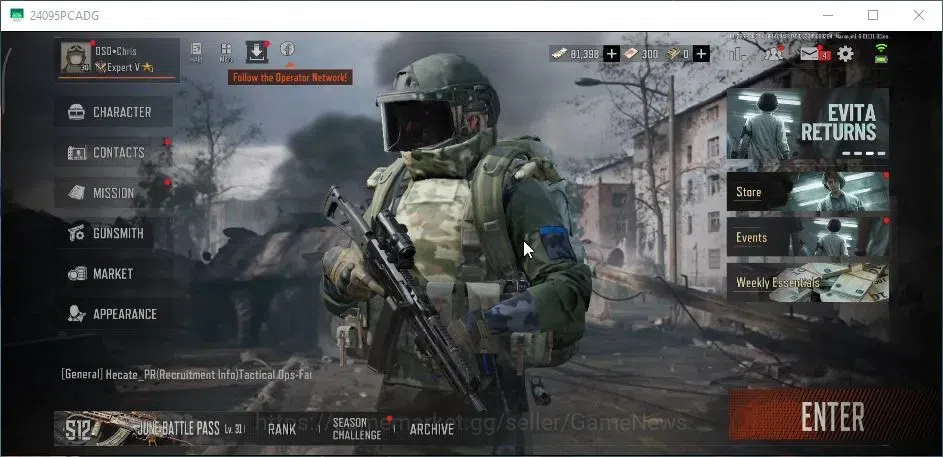Click the soldier character model
The width and height of the screenshot is (943, 457).
pyautogui.click(x=457, y=241)
